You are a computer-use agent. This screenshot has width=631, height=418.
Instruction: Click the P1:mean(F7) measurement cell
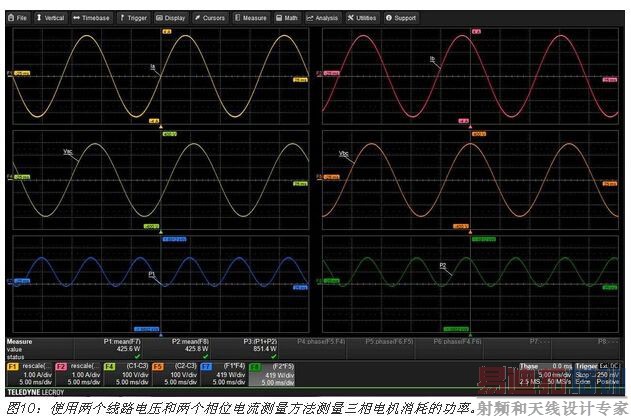108,349
